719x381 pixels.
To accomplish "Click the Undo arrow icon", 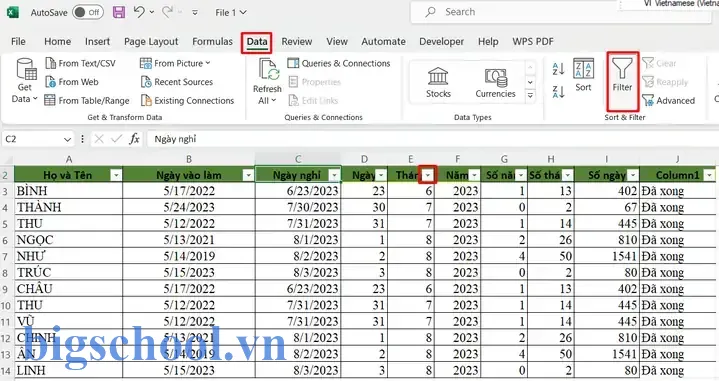I will [139, 12].
